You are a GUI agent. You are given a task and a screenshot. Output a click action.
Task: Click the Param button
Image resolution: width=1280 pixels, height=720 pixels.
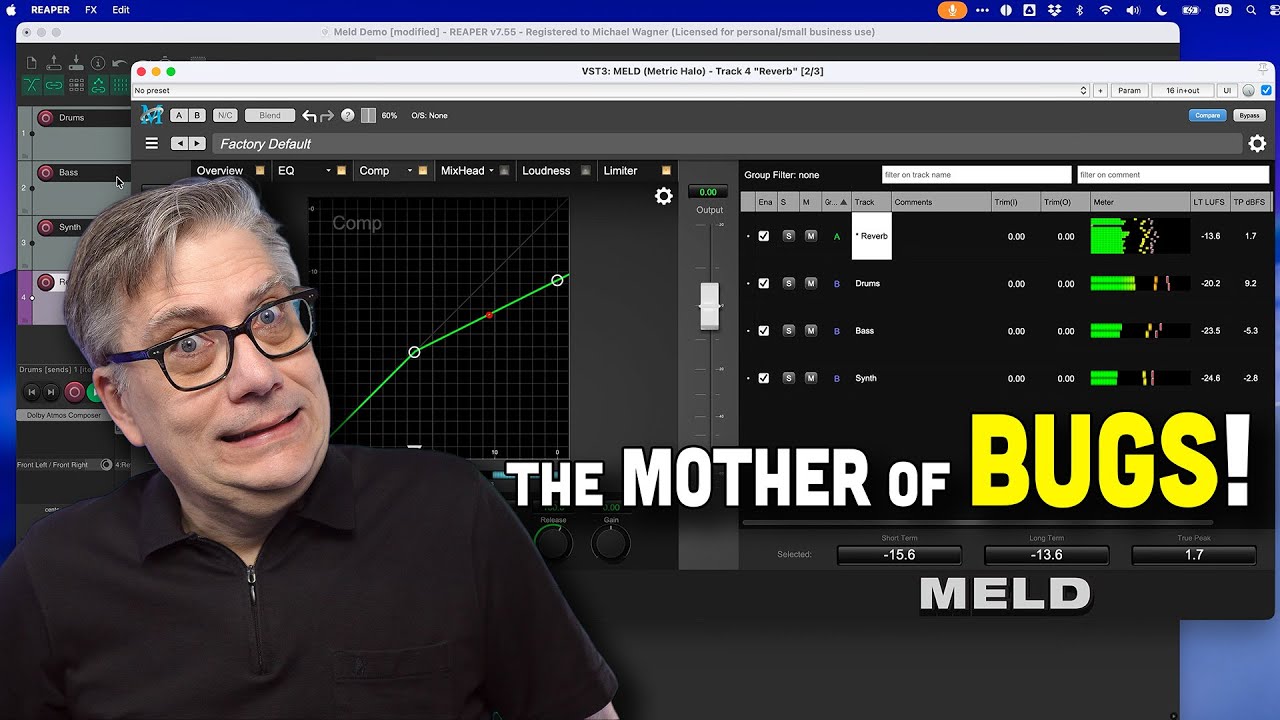[1129, 91]
